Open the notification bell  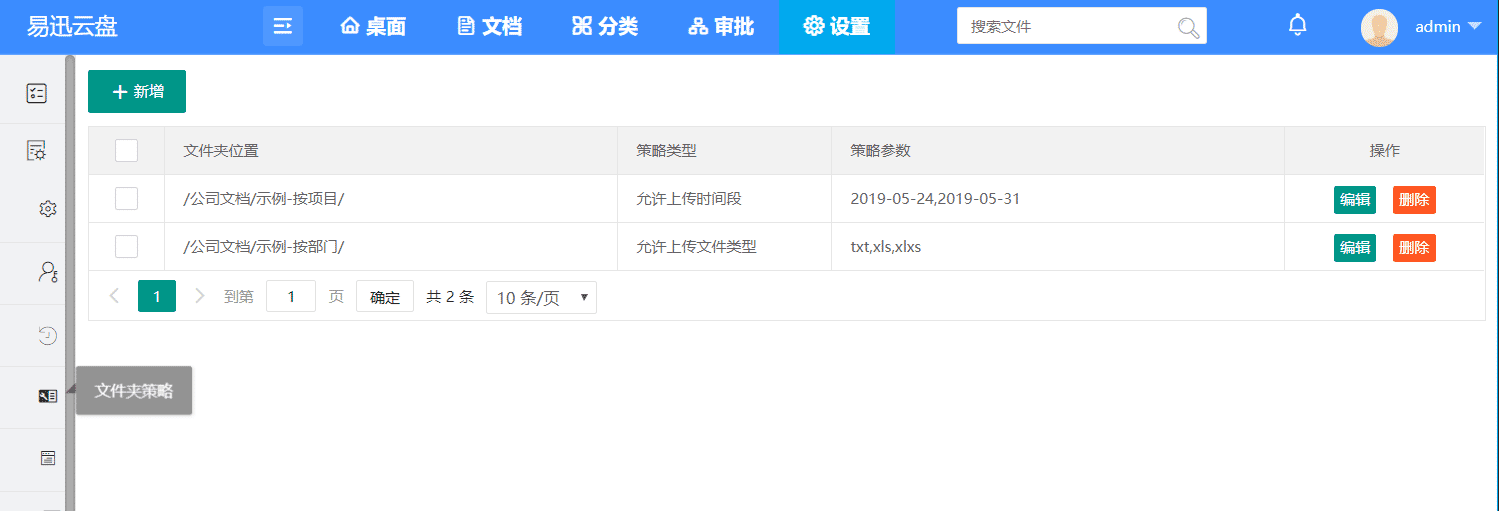[x=1297, y=26]
